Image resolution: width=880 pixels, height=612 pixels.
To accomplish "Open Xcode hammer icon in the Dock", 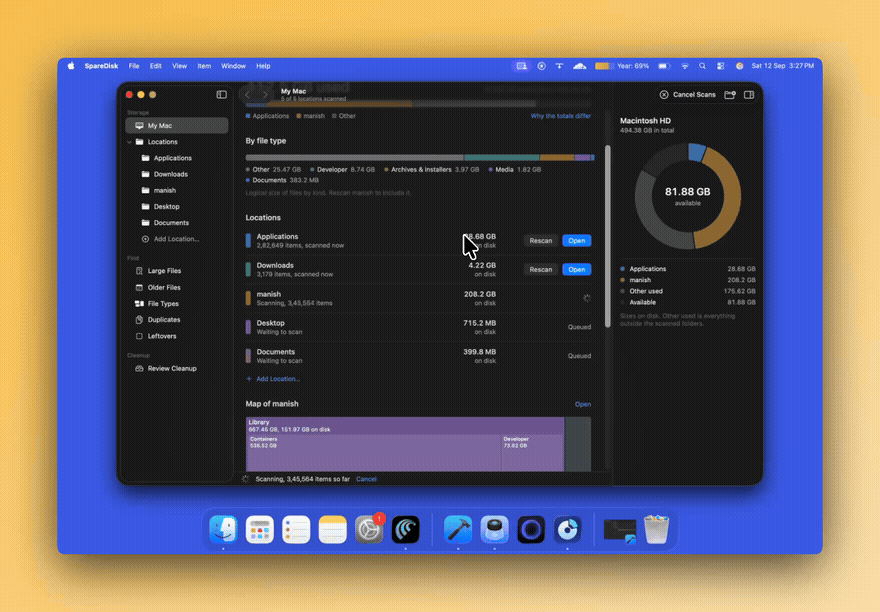I will (x=458, y=529).
